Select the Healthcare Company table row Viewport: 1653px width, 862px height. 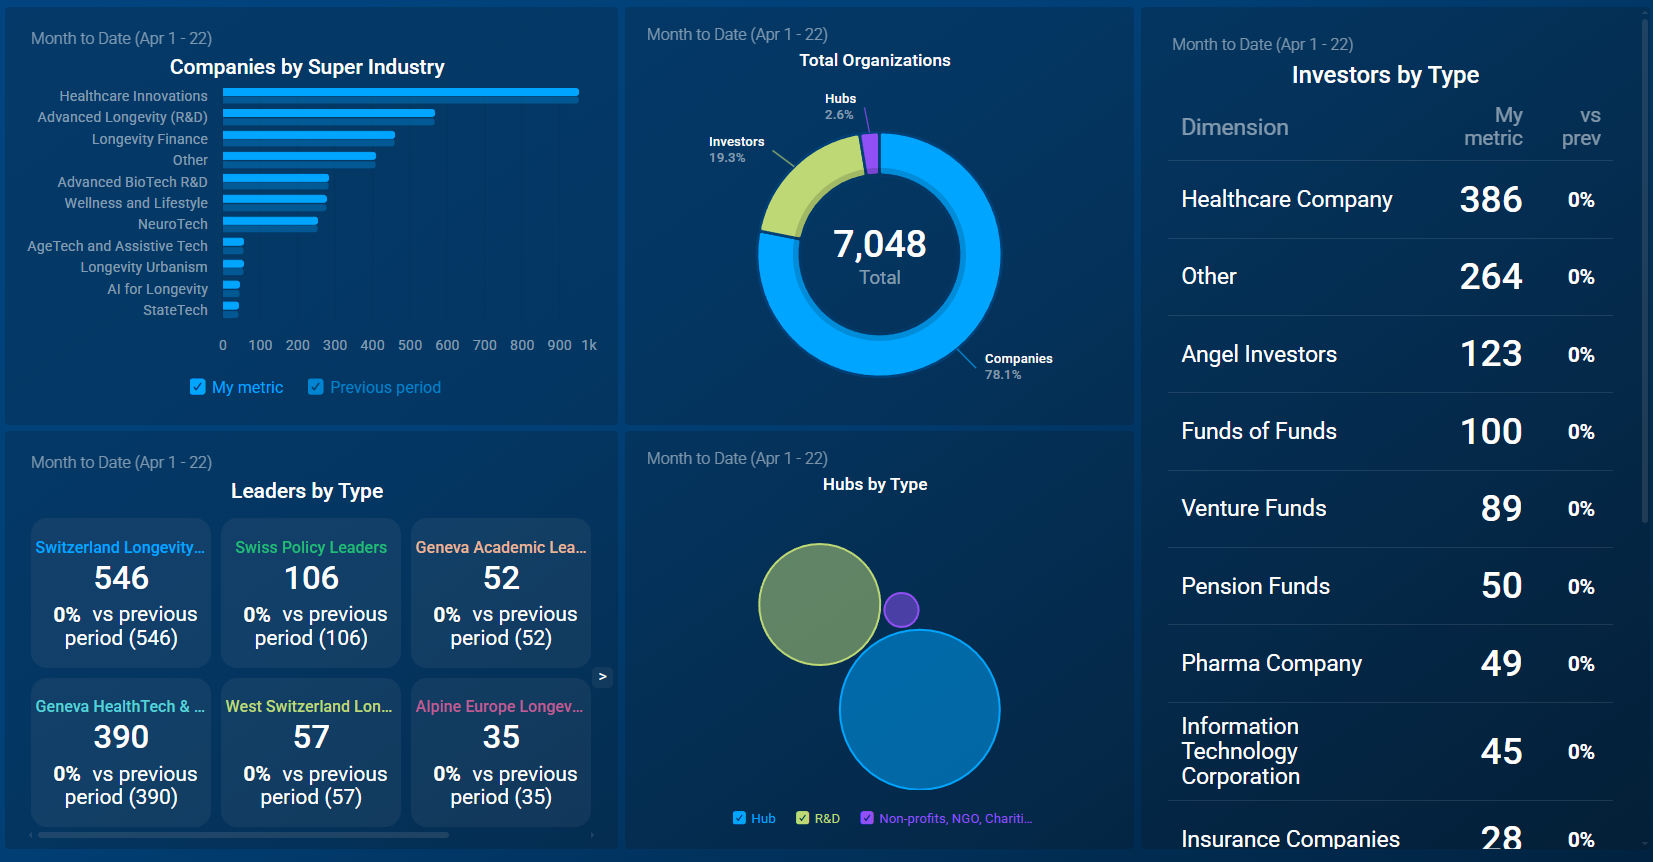point(1390,200)
